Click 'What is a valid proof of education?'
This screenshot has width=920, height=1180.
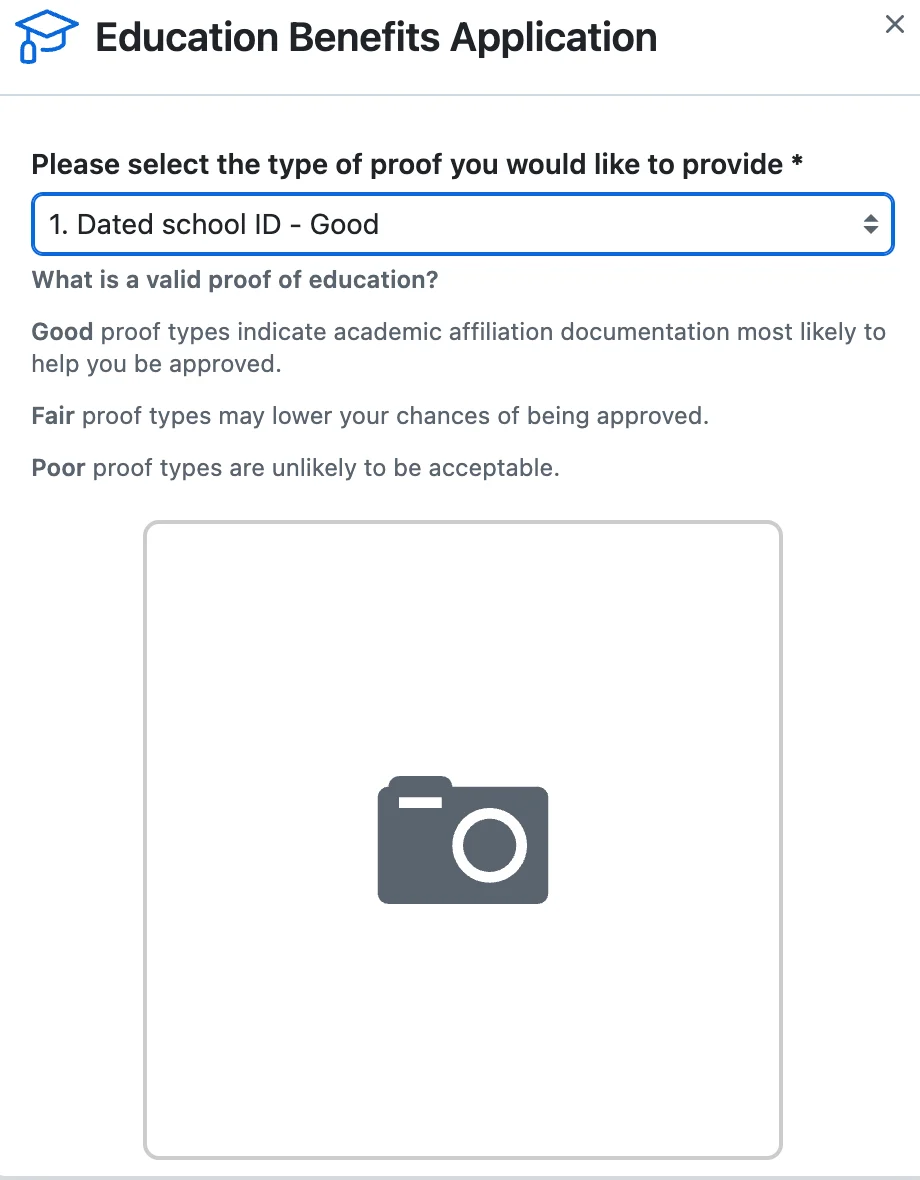click(x=235, y=280)
